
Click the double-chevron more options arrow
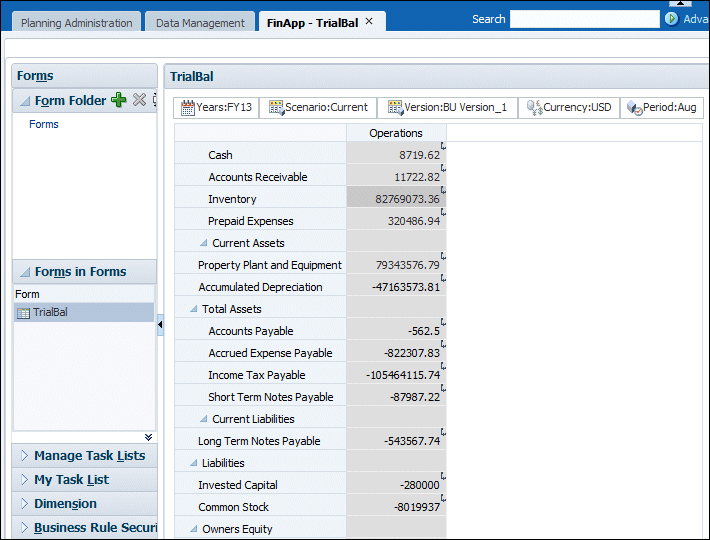148,437
